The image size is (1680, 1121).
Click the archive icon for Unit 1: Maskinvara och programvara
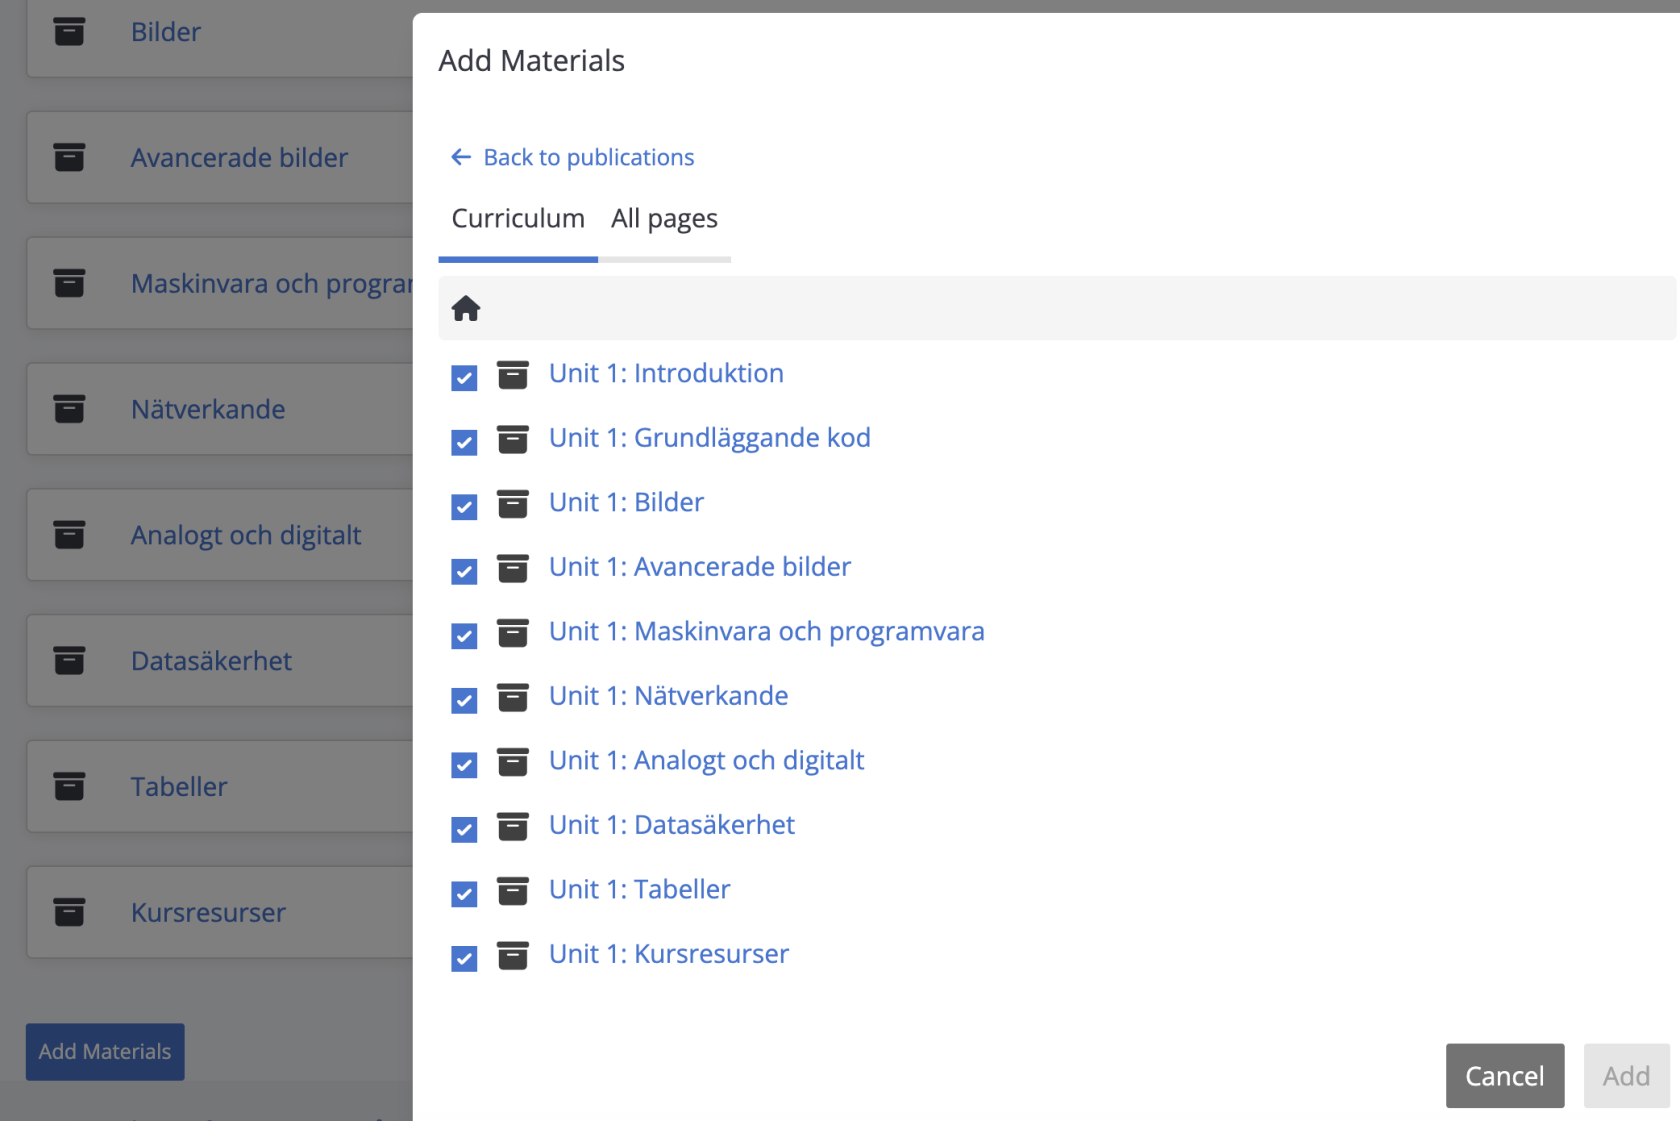pyautogui.click(x=513, y=633)
